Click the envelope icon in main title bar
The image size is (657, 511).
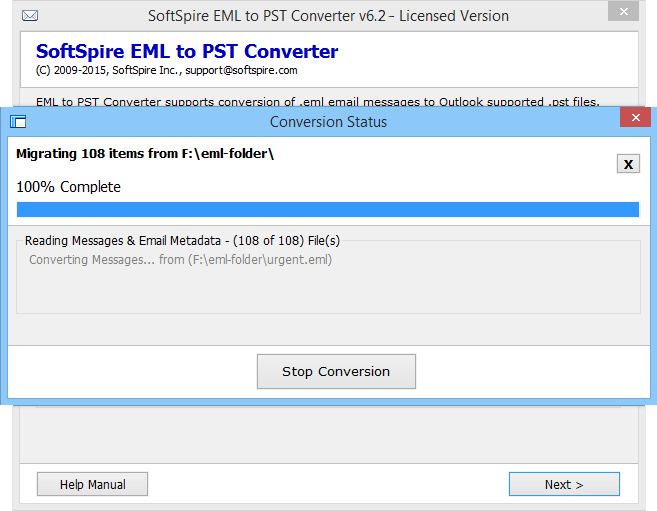click(30, 16)
